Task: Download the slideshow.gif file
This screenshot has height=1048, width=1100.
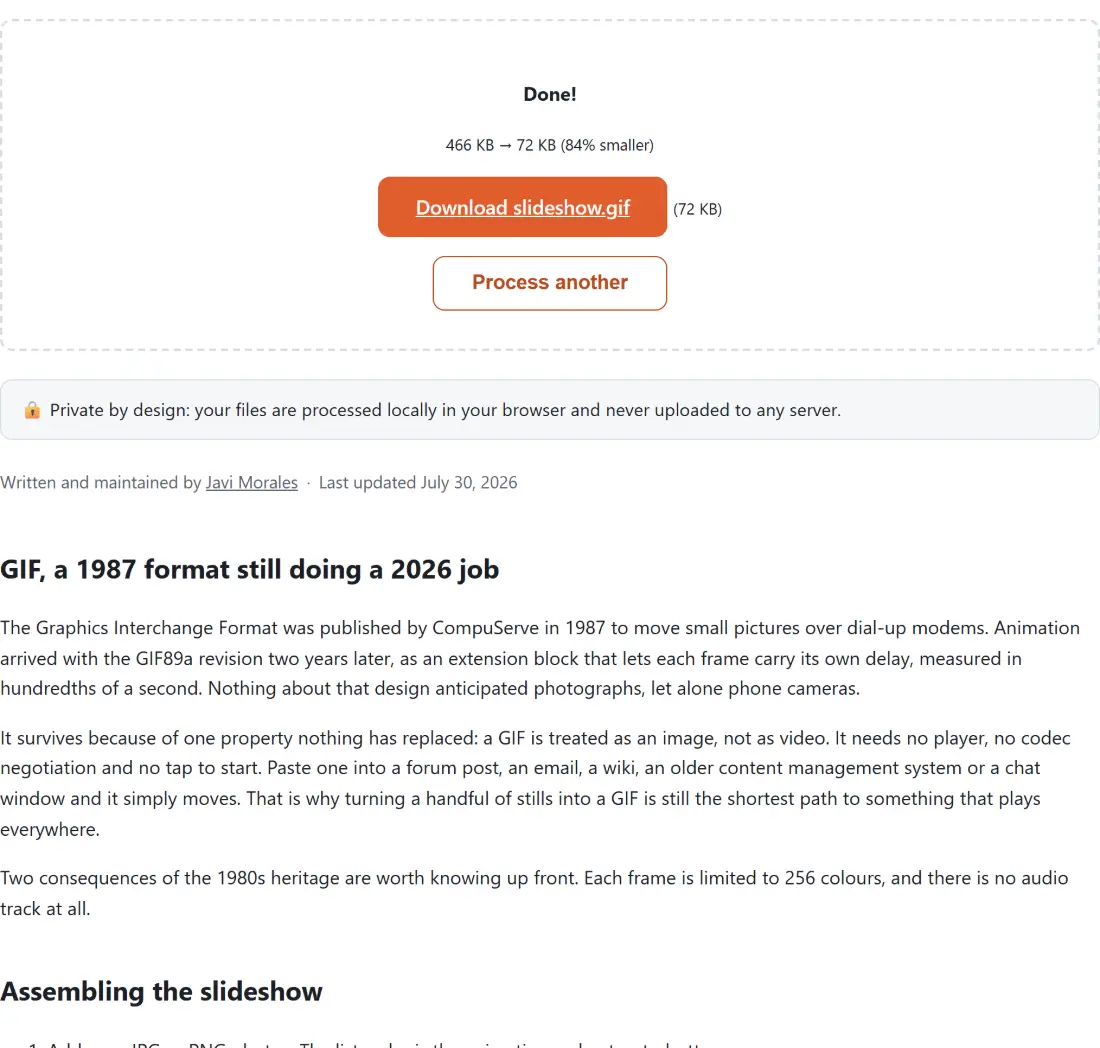Action: pos(522,207)
